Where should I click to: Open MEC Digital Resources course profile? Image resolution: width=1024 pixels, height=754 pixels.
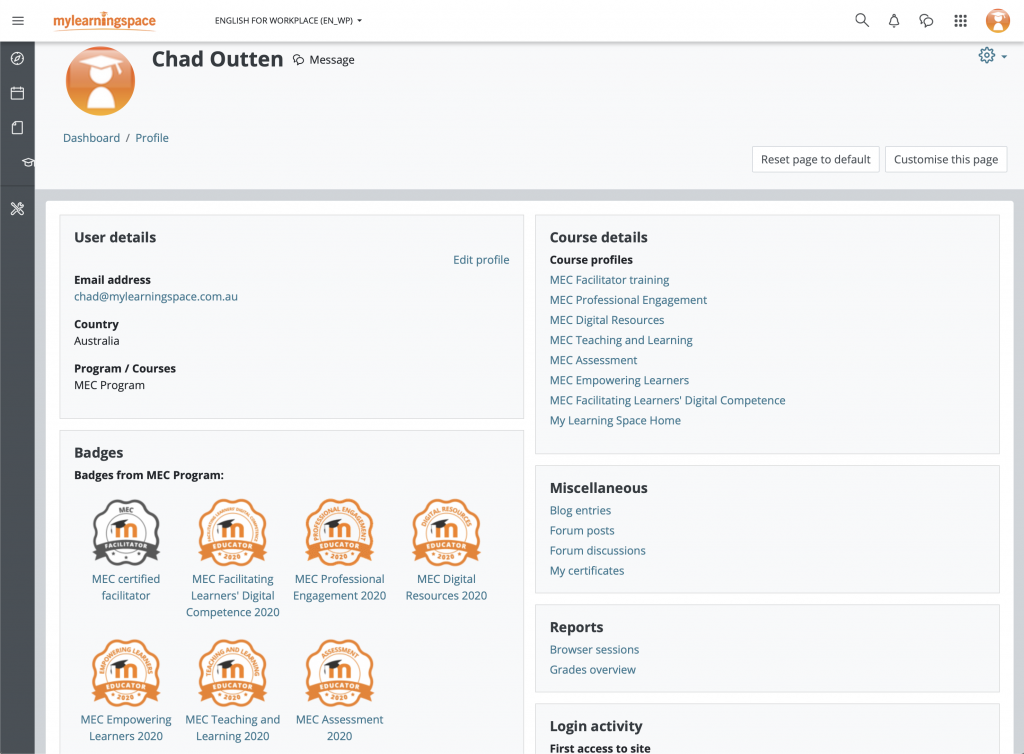(607, 321)
